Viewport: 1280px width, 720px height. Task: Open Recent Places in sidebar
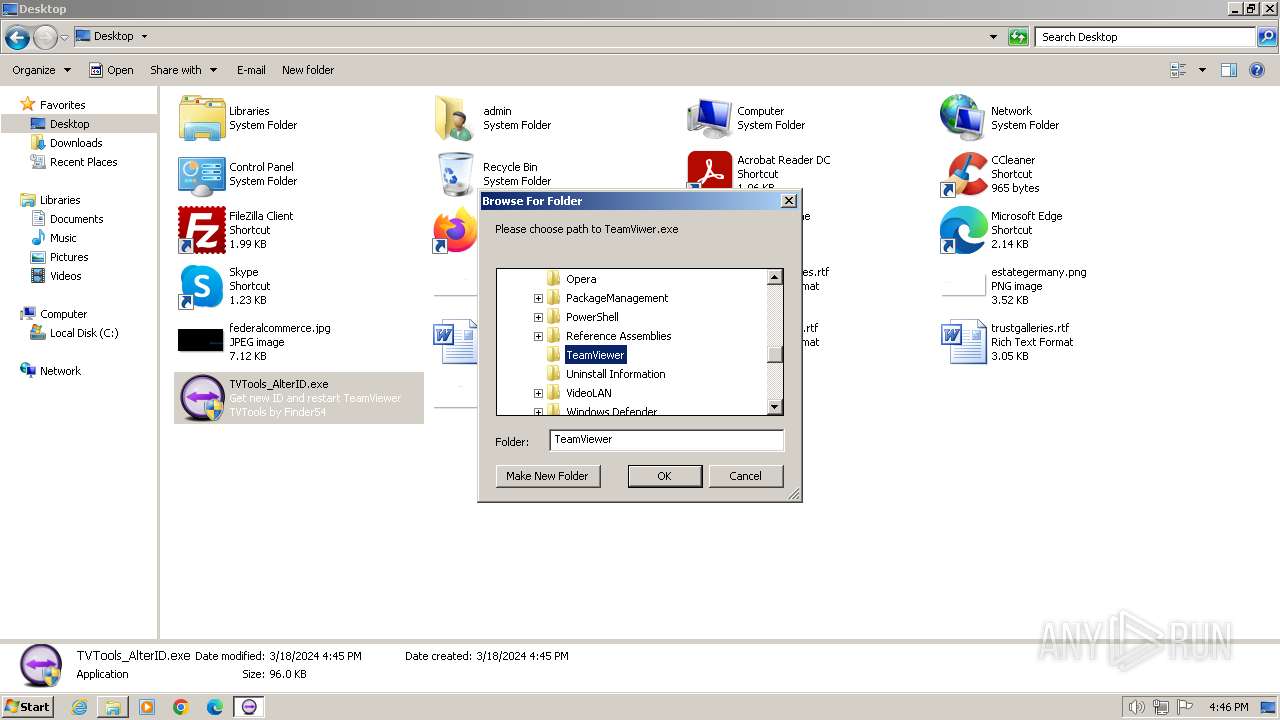(x=83, y=162)
